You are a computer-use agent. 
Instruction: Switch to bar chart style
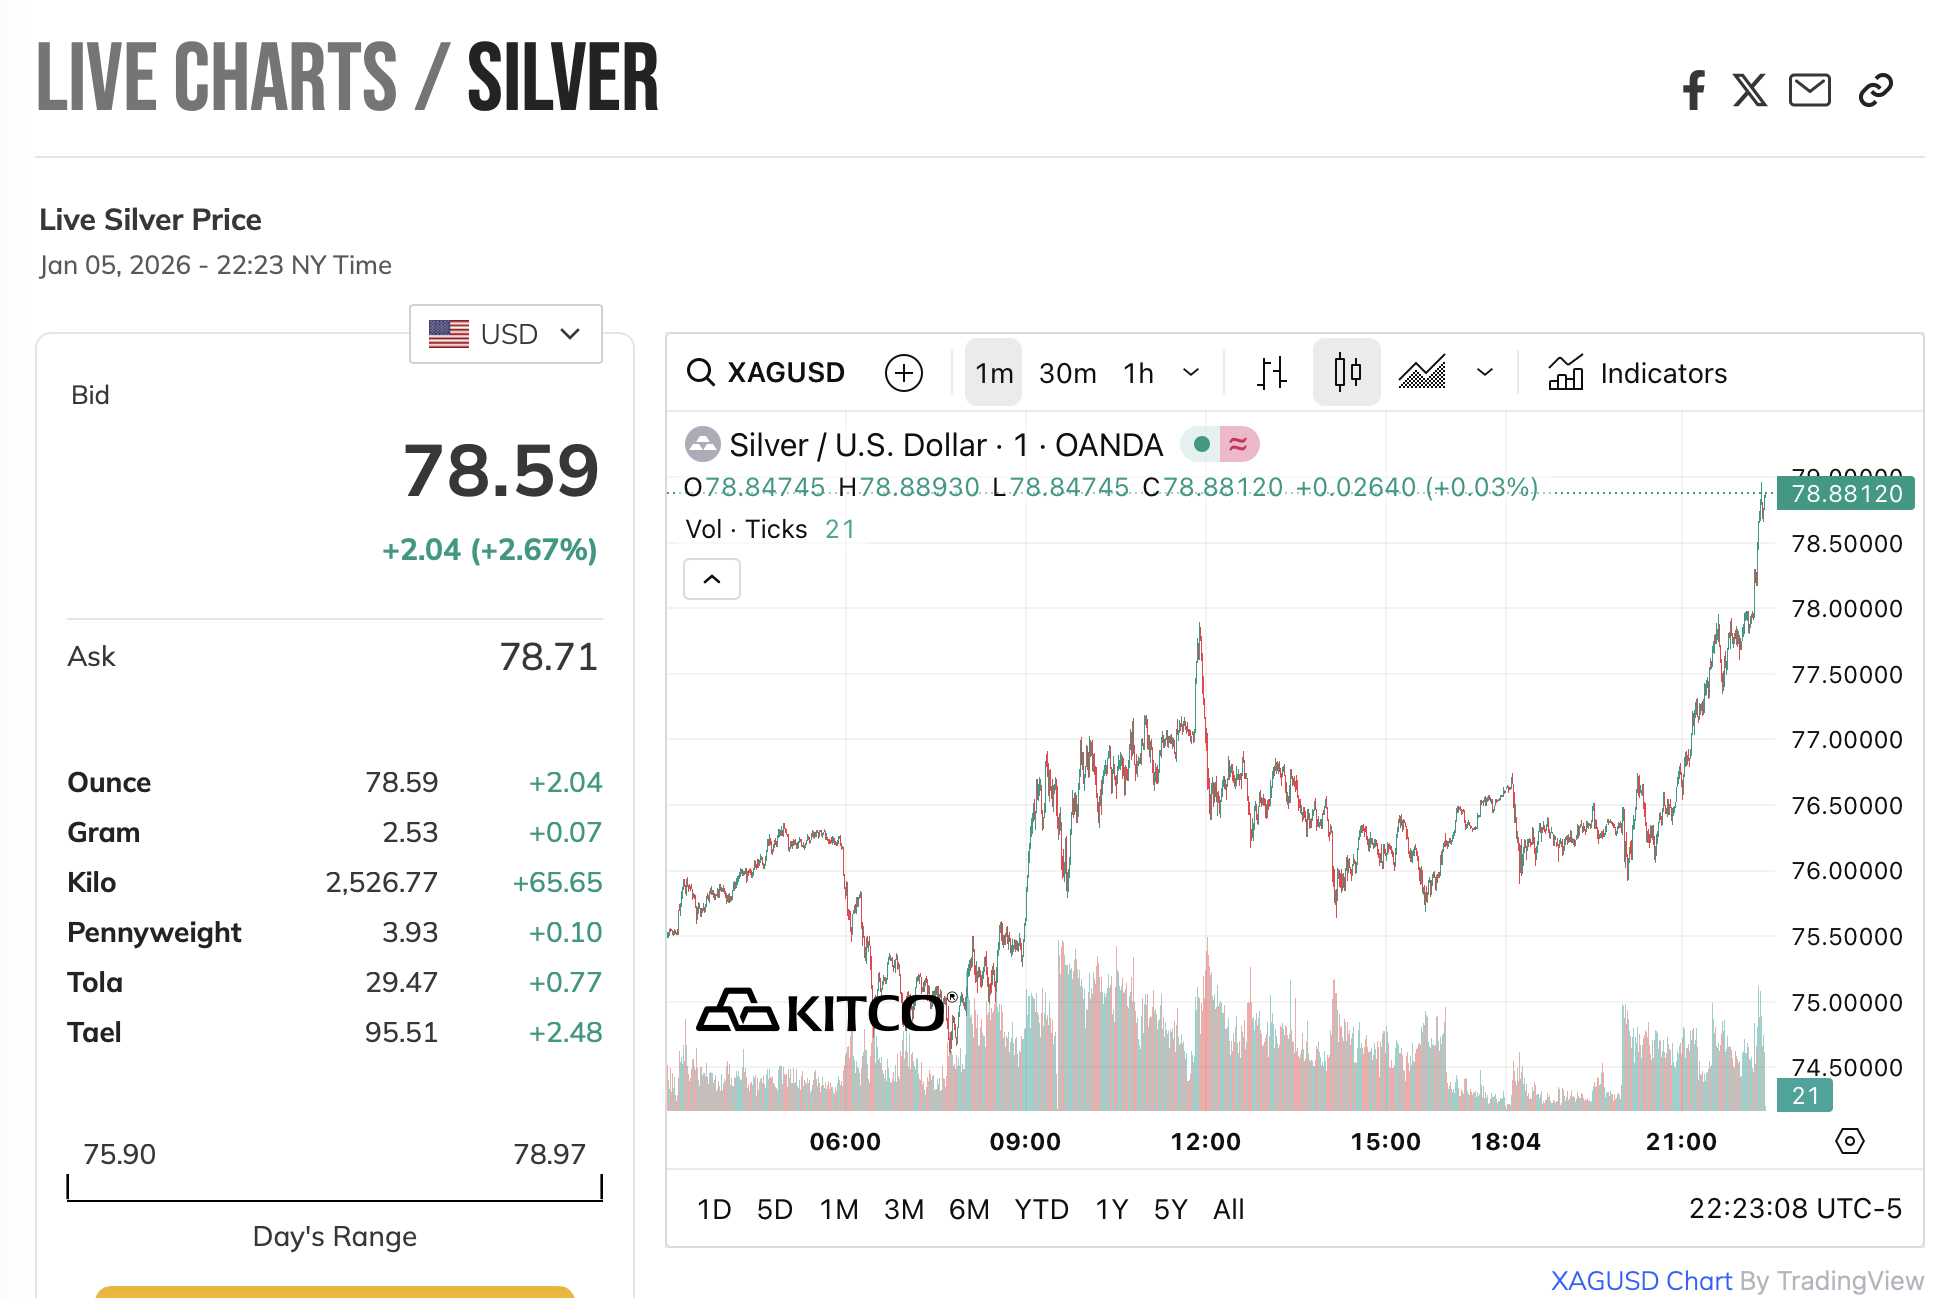click(x=1271, y=373)
